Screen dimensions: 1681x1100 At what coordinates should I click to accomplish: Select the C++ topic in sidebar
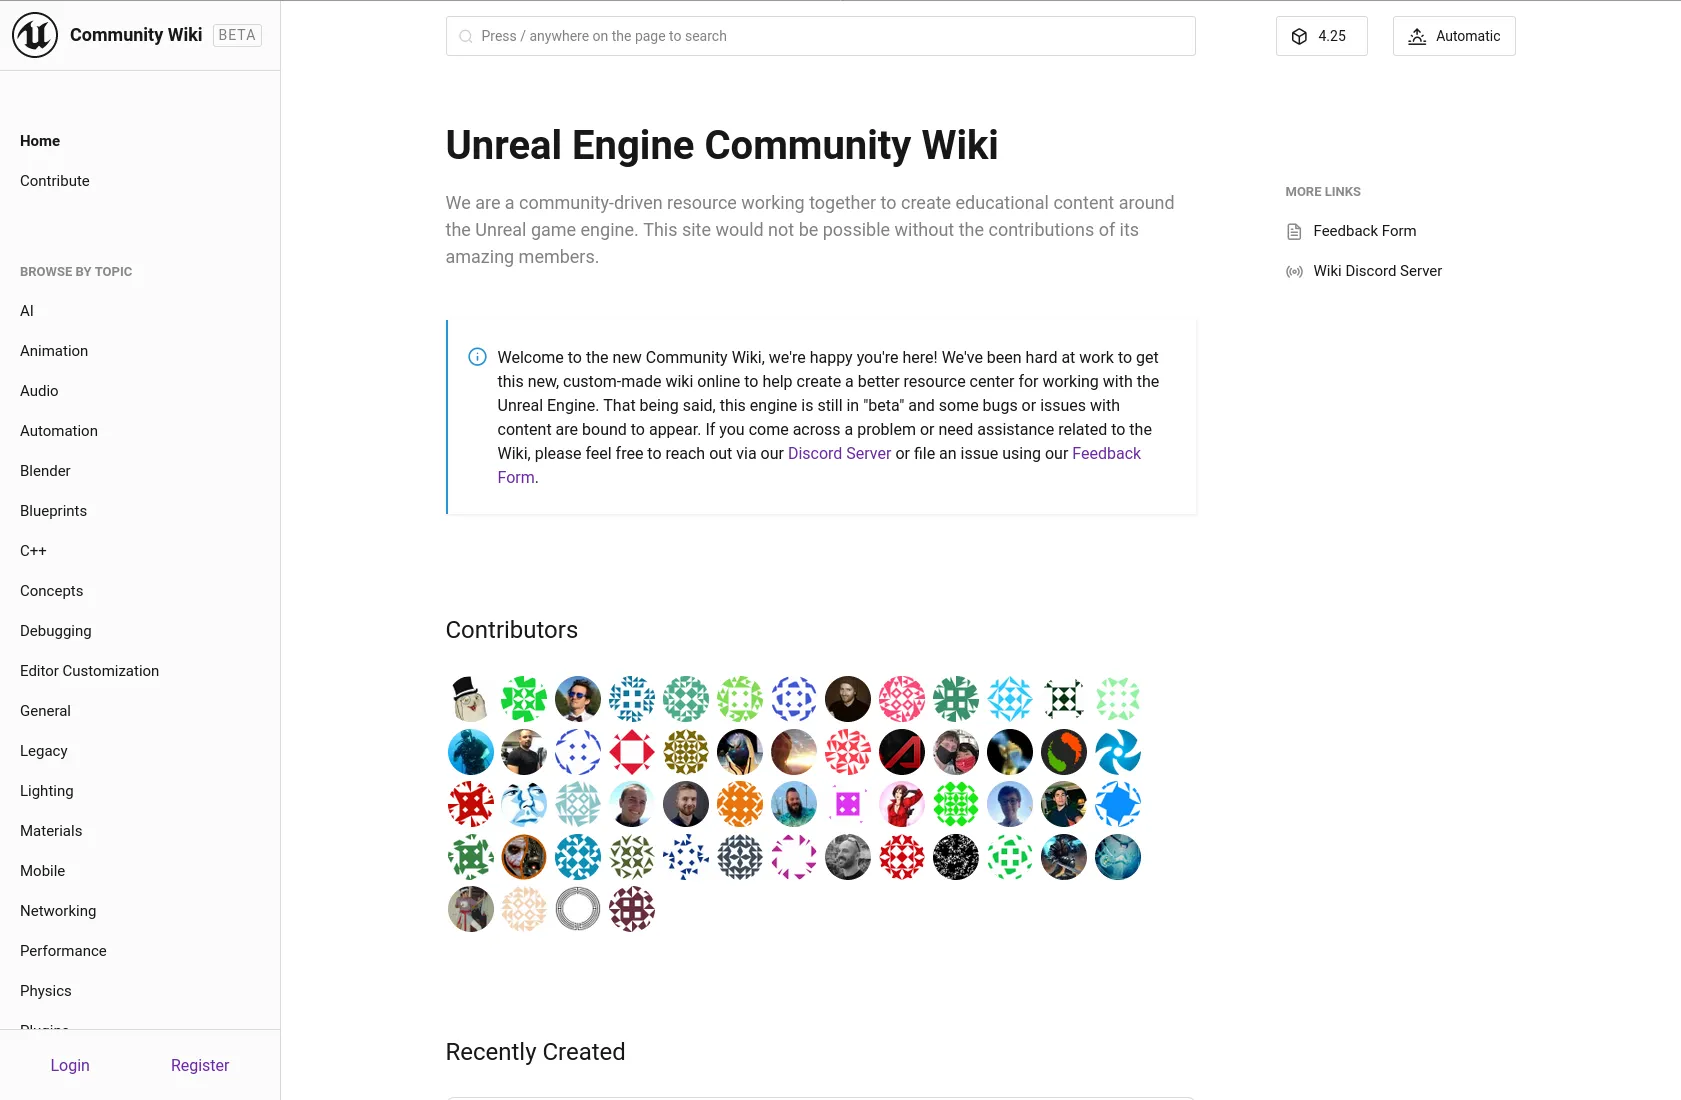(x=33, y=551)
